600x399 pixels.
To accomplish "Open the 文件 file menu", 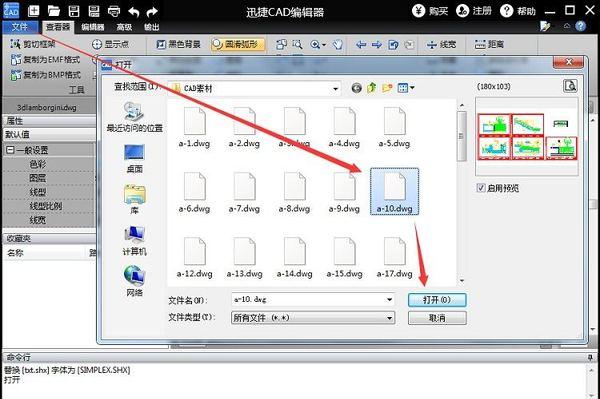I will pyautogui.click(x=20, y=27).
